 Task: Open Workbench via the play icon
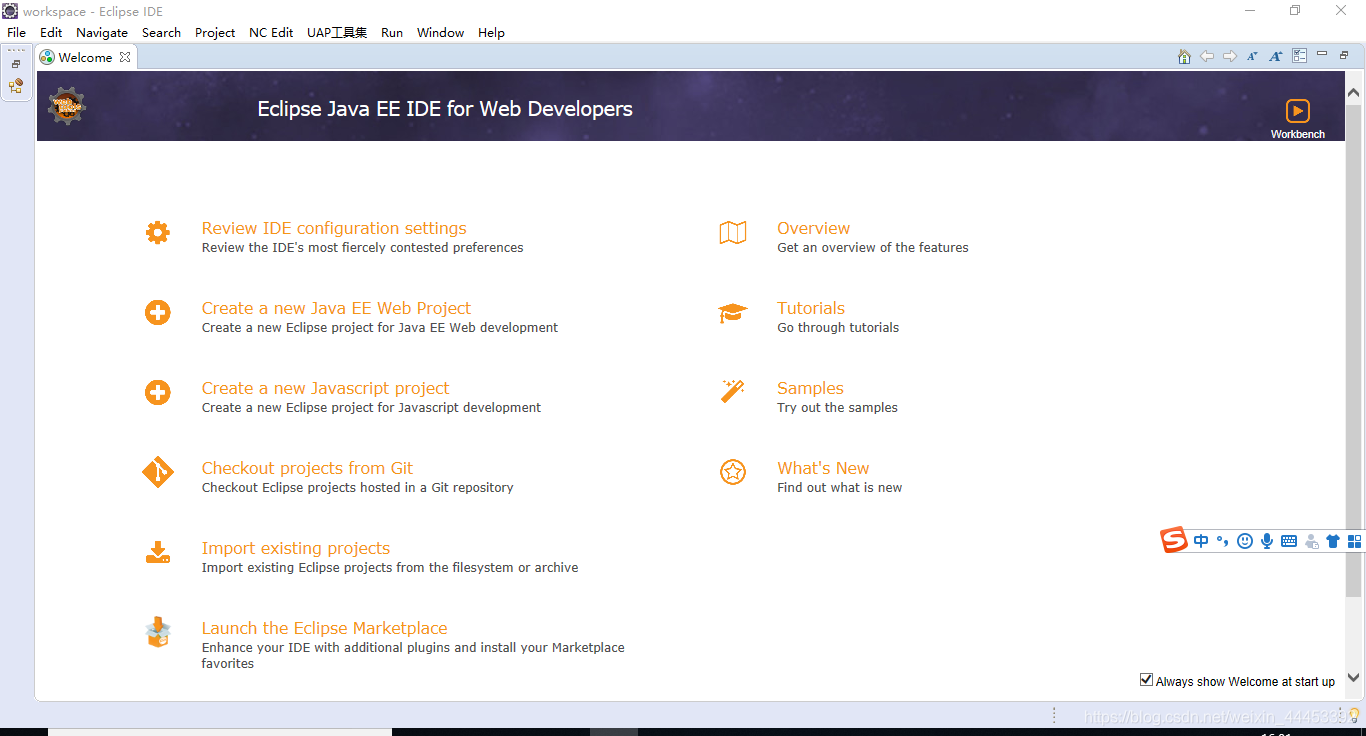(x=1297, y=110)
